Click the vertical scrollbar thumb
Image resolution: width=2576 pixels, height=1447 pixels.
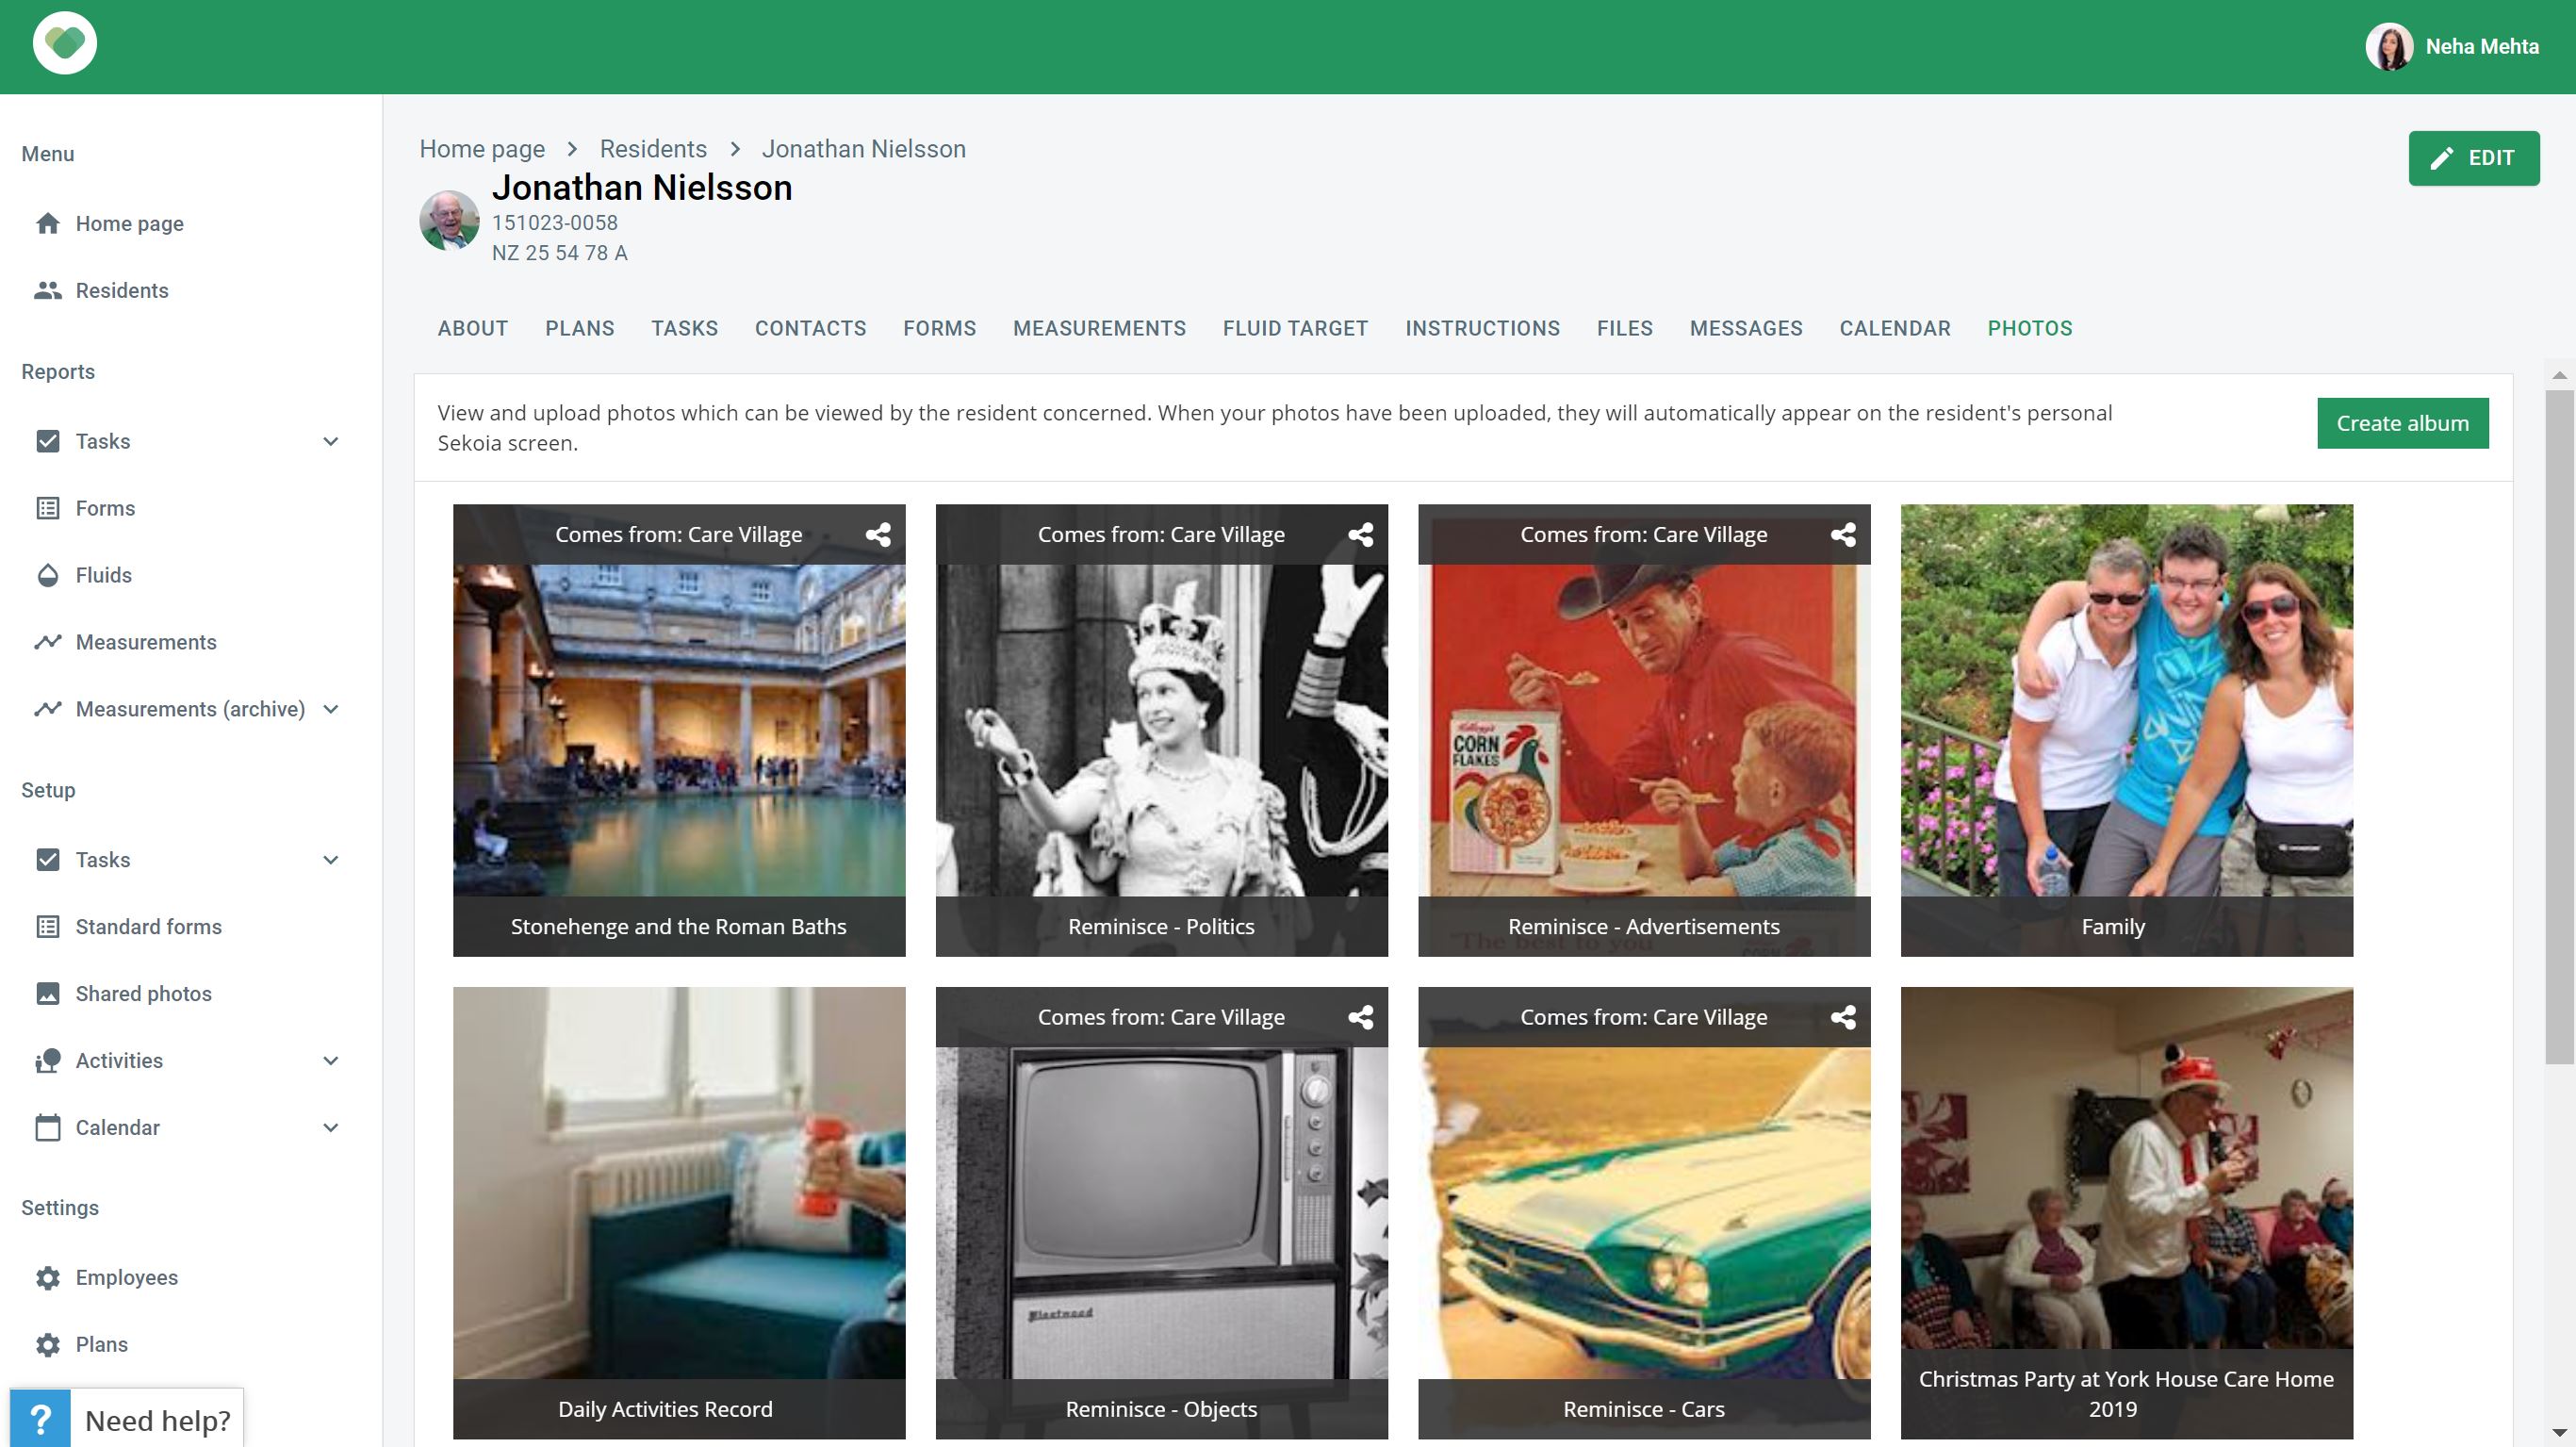2560,727
